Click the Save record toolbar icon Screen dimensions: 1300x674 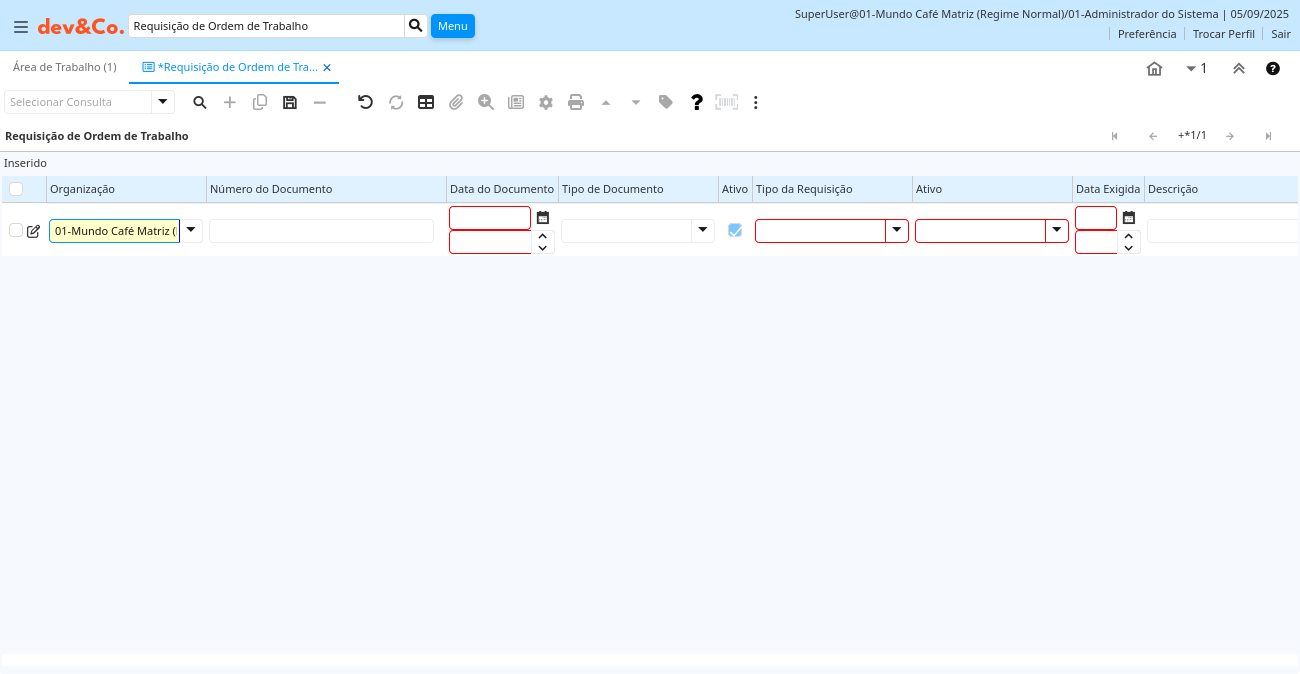click(x=290, y=102)
